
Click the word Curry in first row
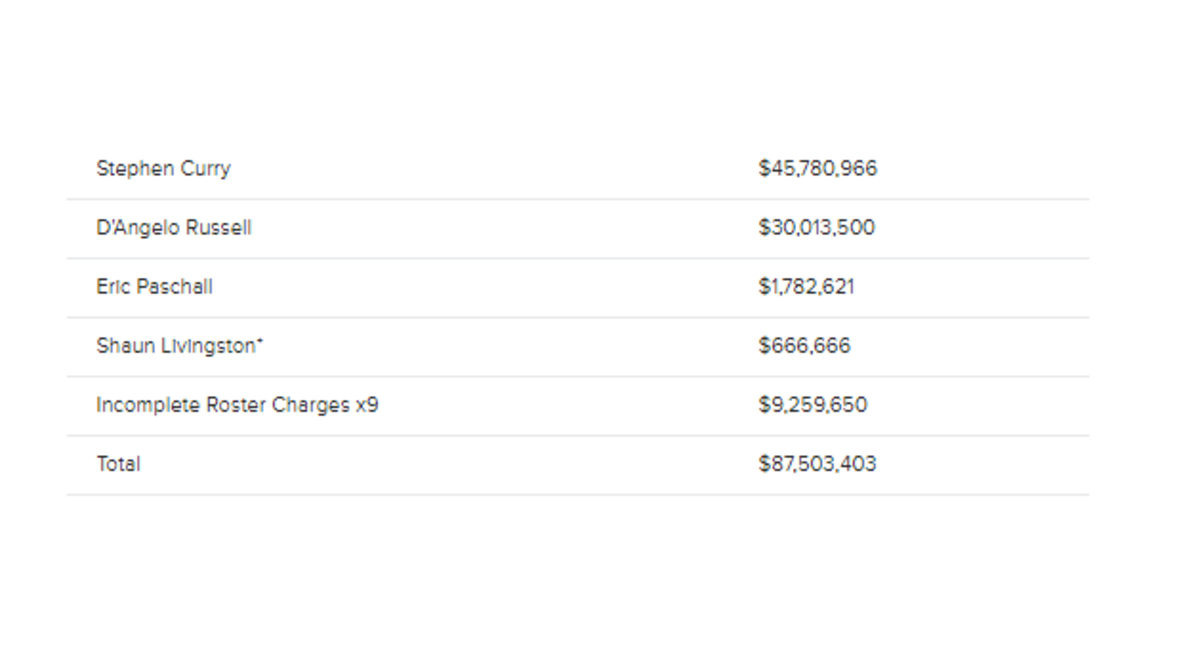(205, 169)
